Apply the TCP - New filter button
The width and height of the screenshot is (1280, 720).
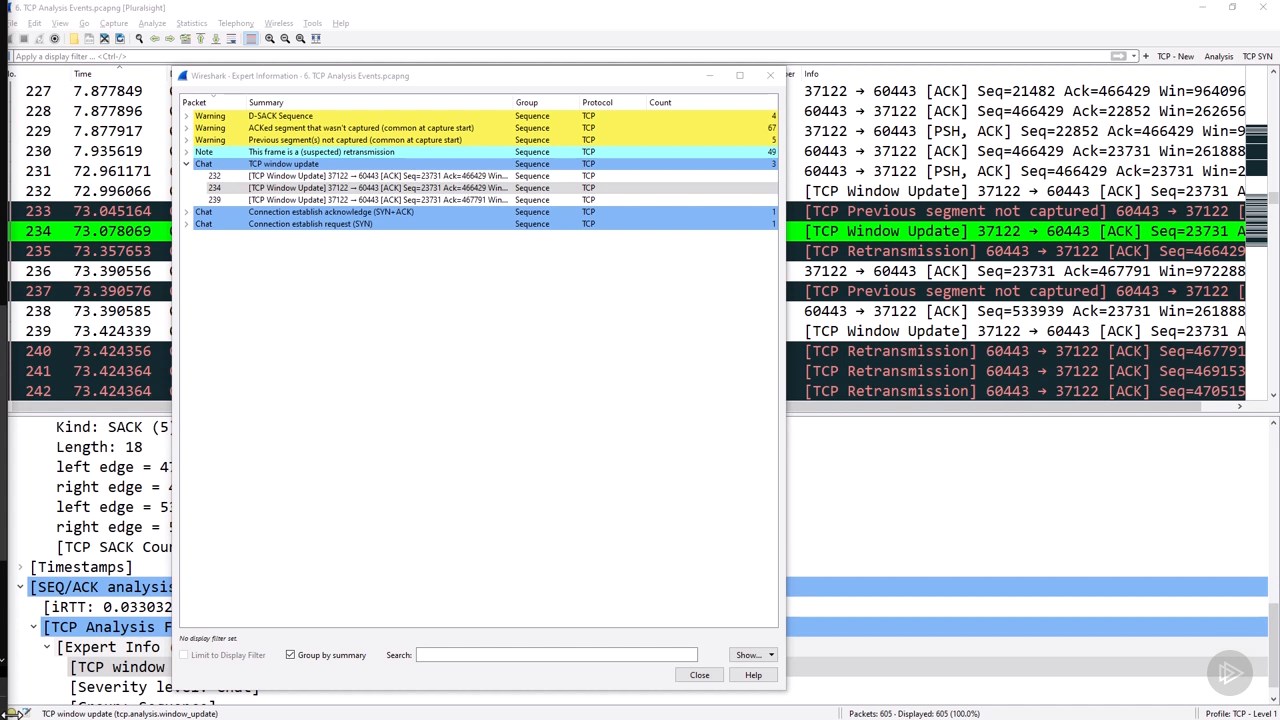(x=1175, y=56)
